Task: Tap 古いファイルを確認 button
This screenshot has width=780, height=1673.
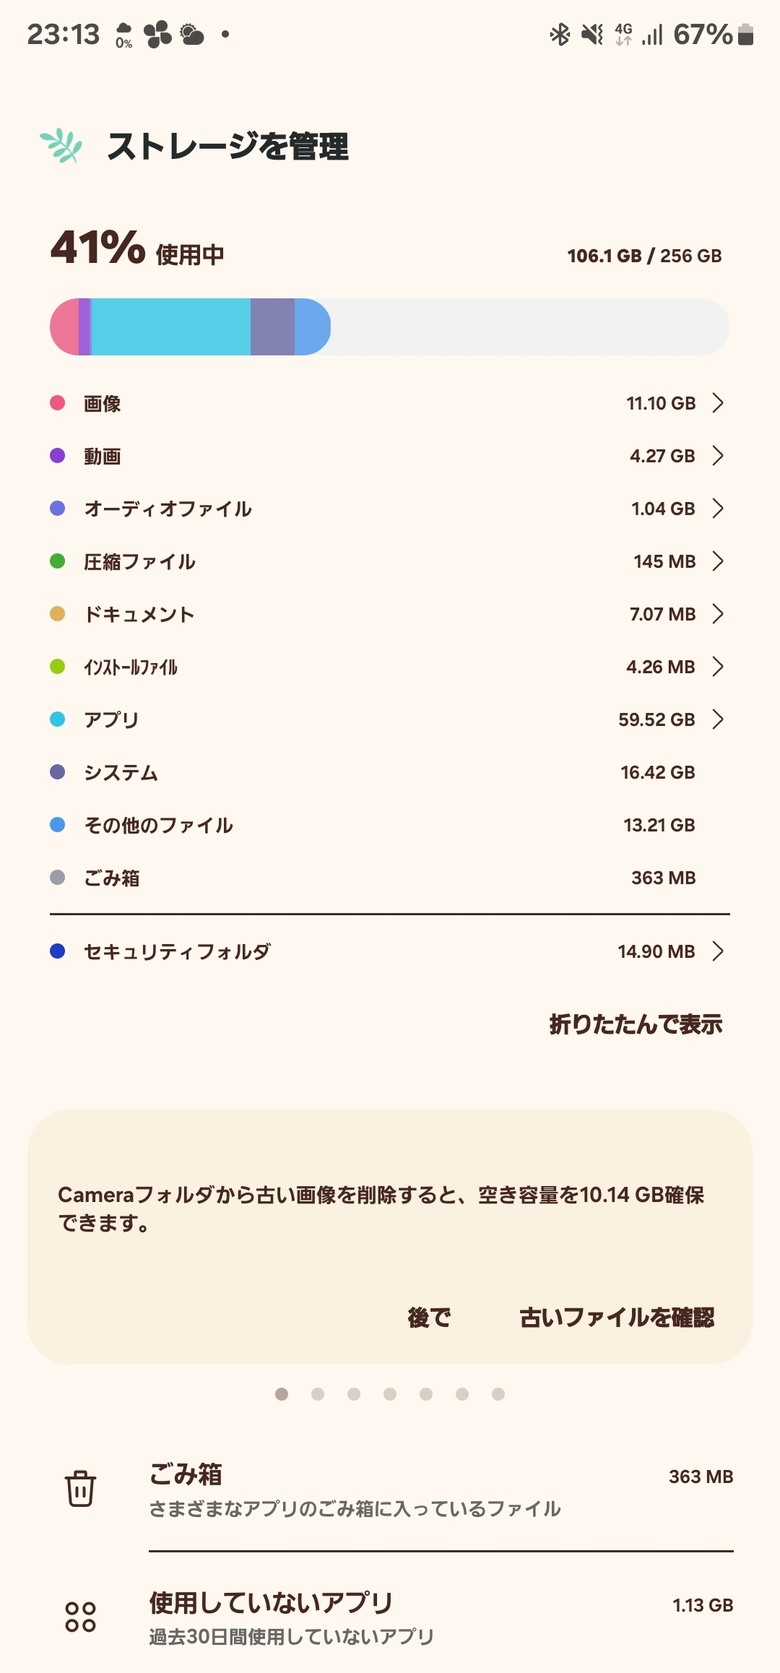Action: (x=617, y=1317)
